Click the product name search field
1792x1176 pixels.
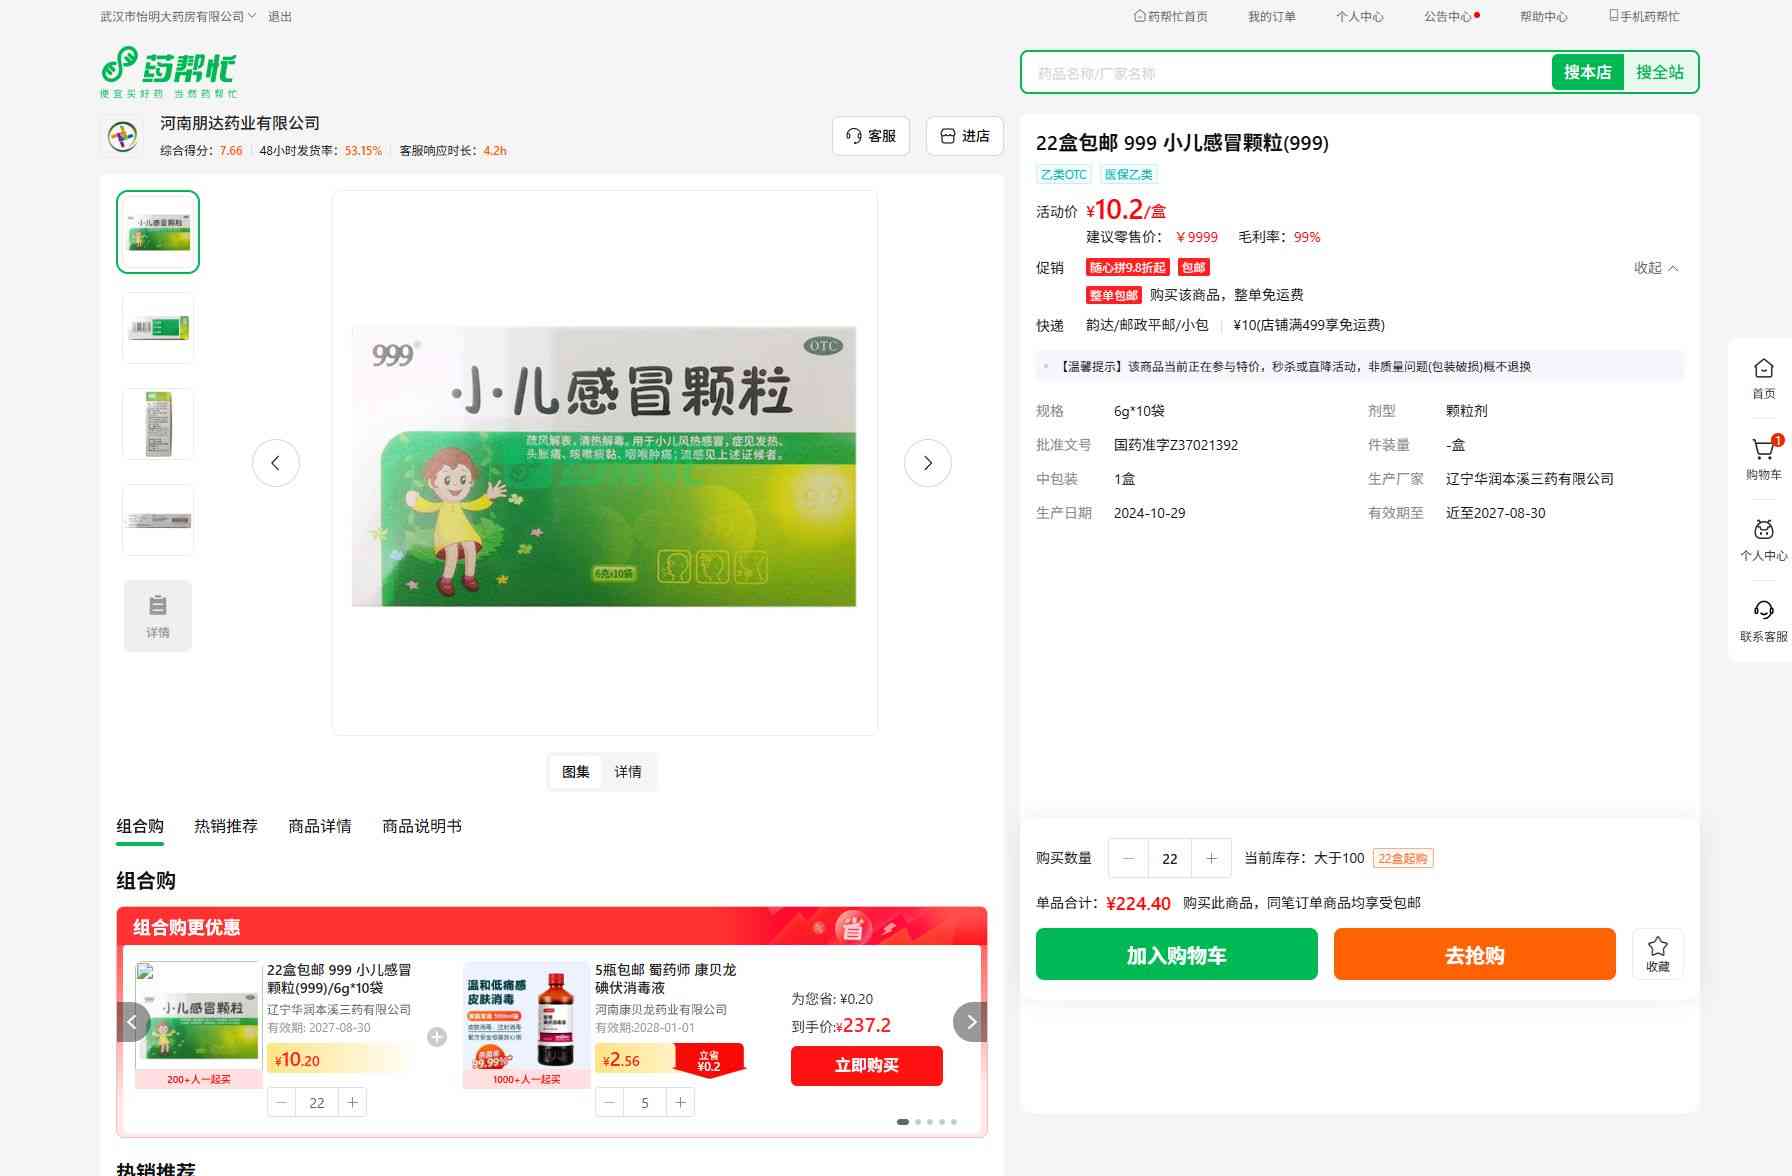1285,73
